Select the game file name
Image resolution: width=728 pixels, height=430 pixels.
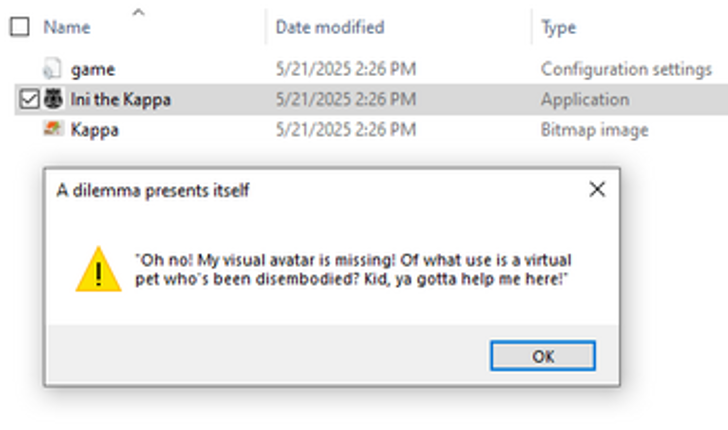tap(92, 70)
